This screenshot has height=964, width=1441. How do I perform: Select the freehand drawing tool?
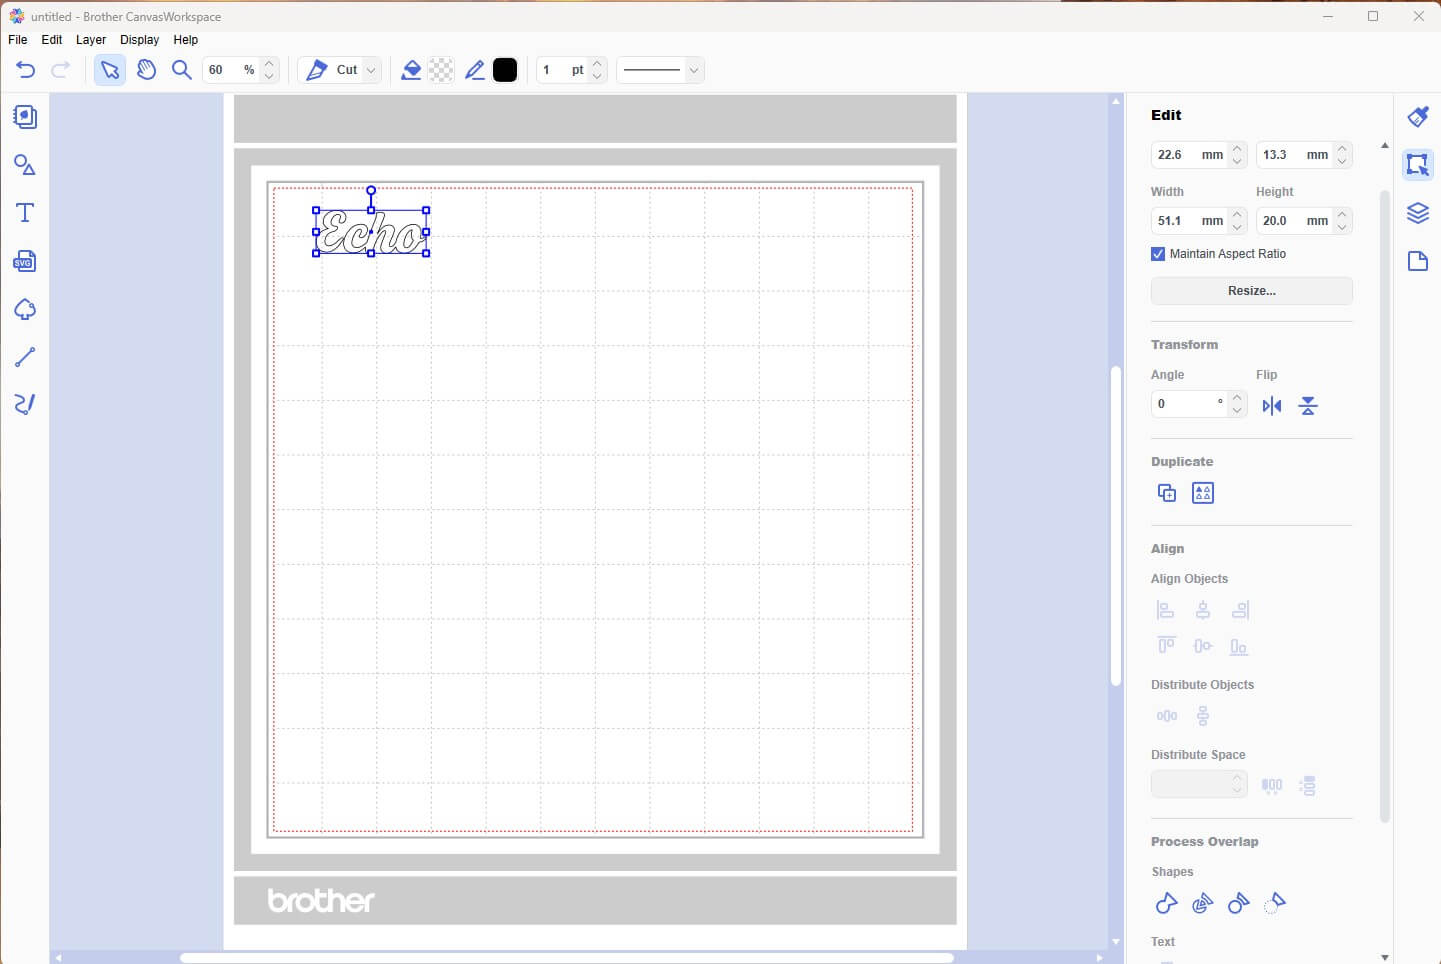point(24,404)
